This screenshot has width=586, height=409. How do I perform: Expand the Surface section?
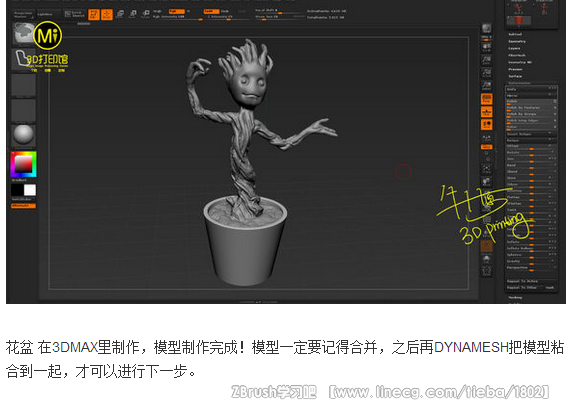pyautogui.click(x=515, y=76)
